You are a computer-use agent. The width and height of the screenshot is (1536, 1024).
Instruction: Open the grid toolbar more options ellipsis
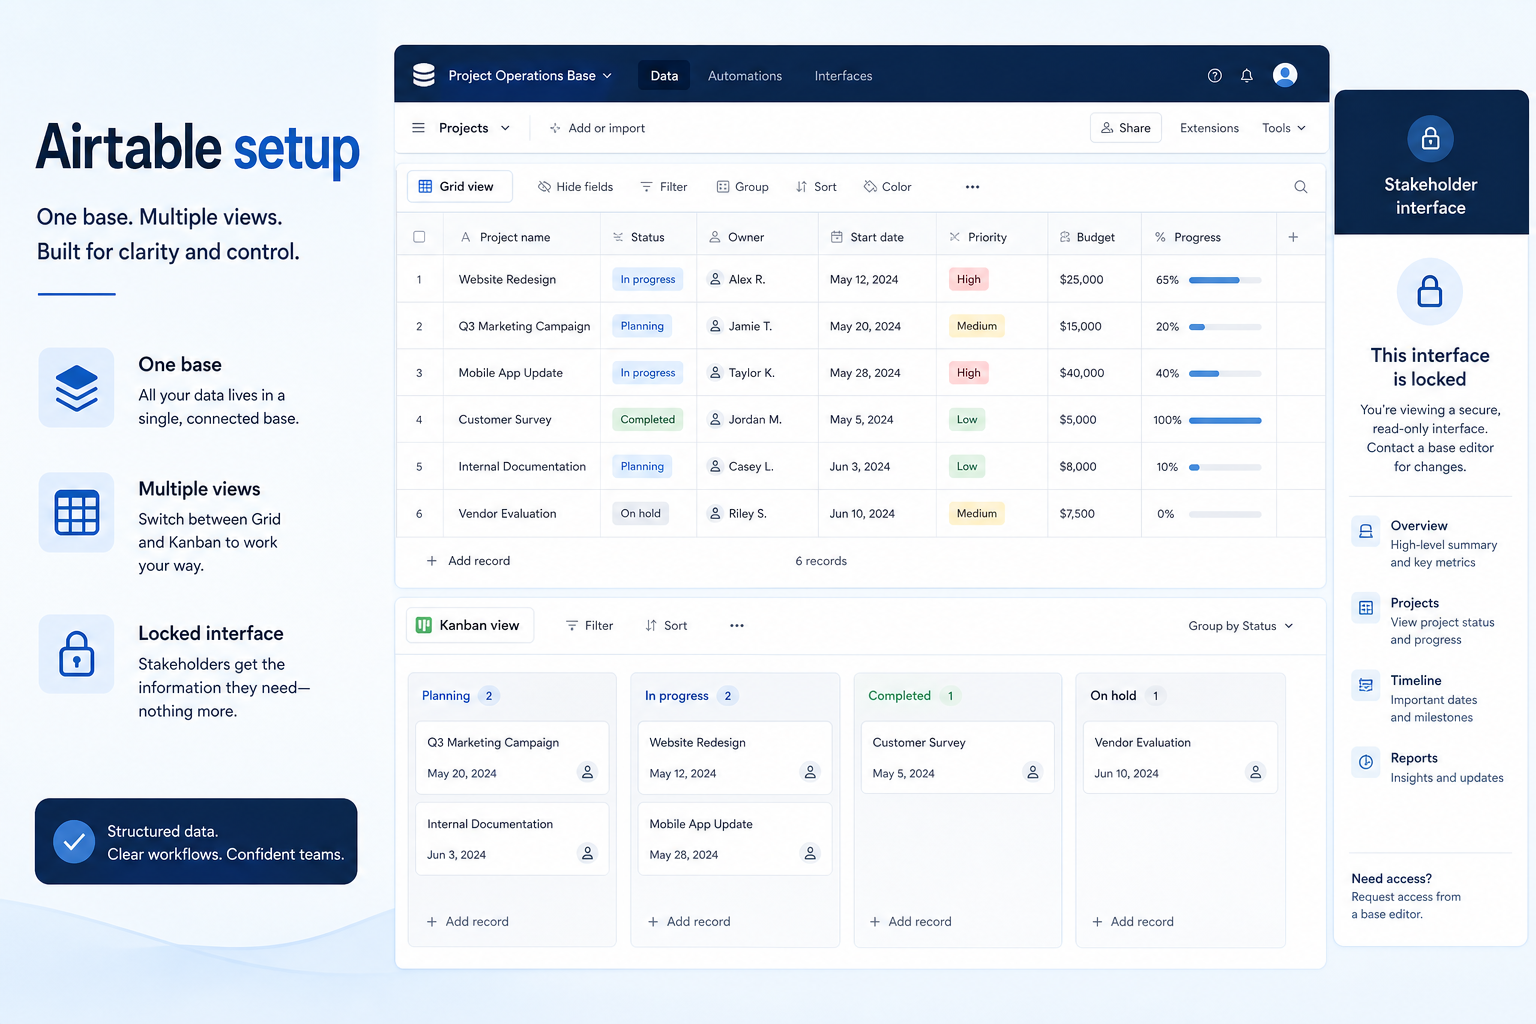point(972,187)
